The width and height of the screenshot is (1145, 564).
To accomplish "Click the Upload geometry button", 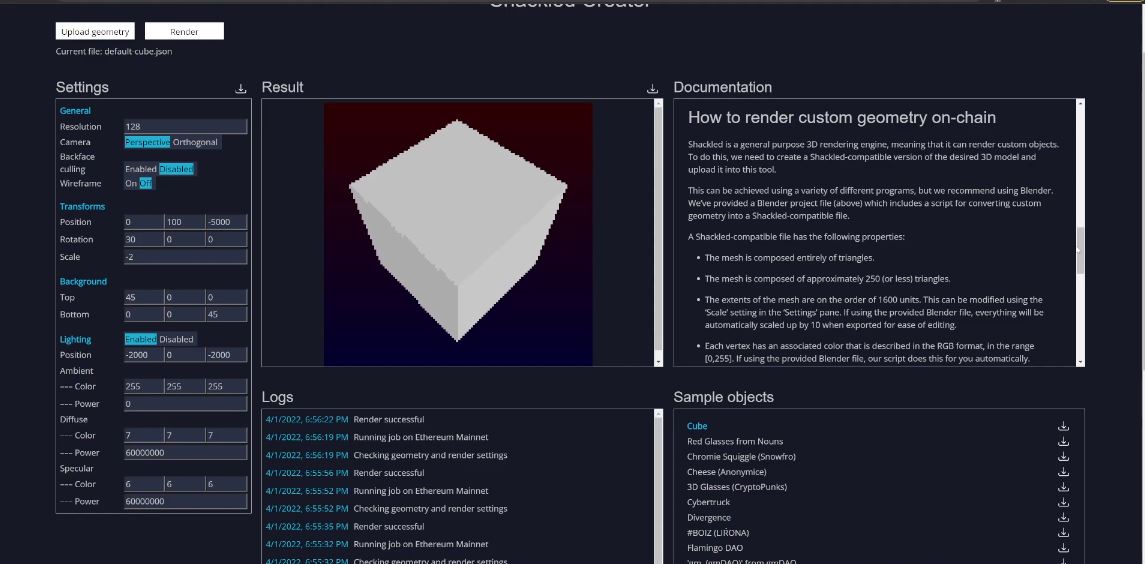I will [x=95, y=31].
